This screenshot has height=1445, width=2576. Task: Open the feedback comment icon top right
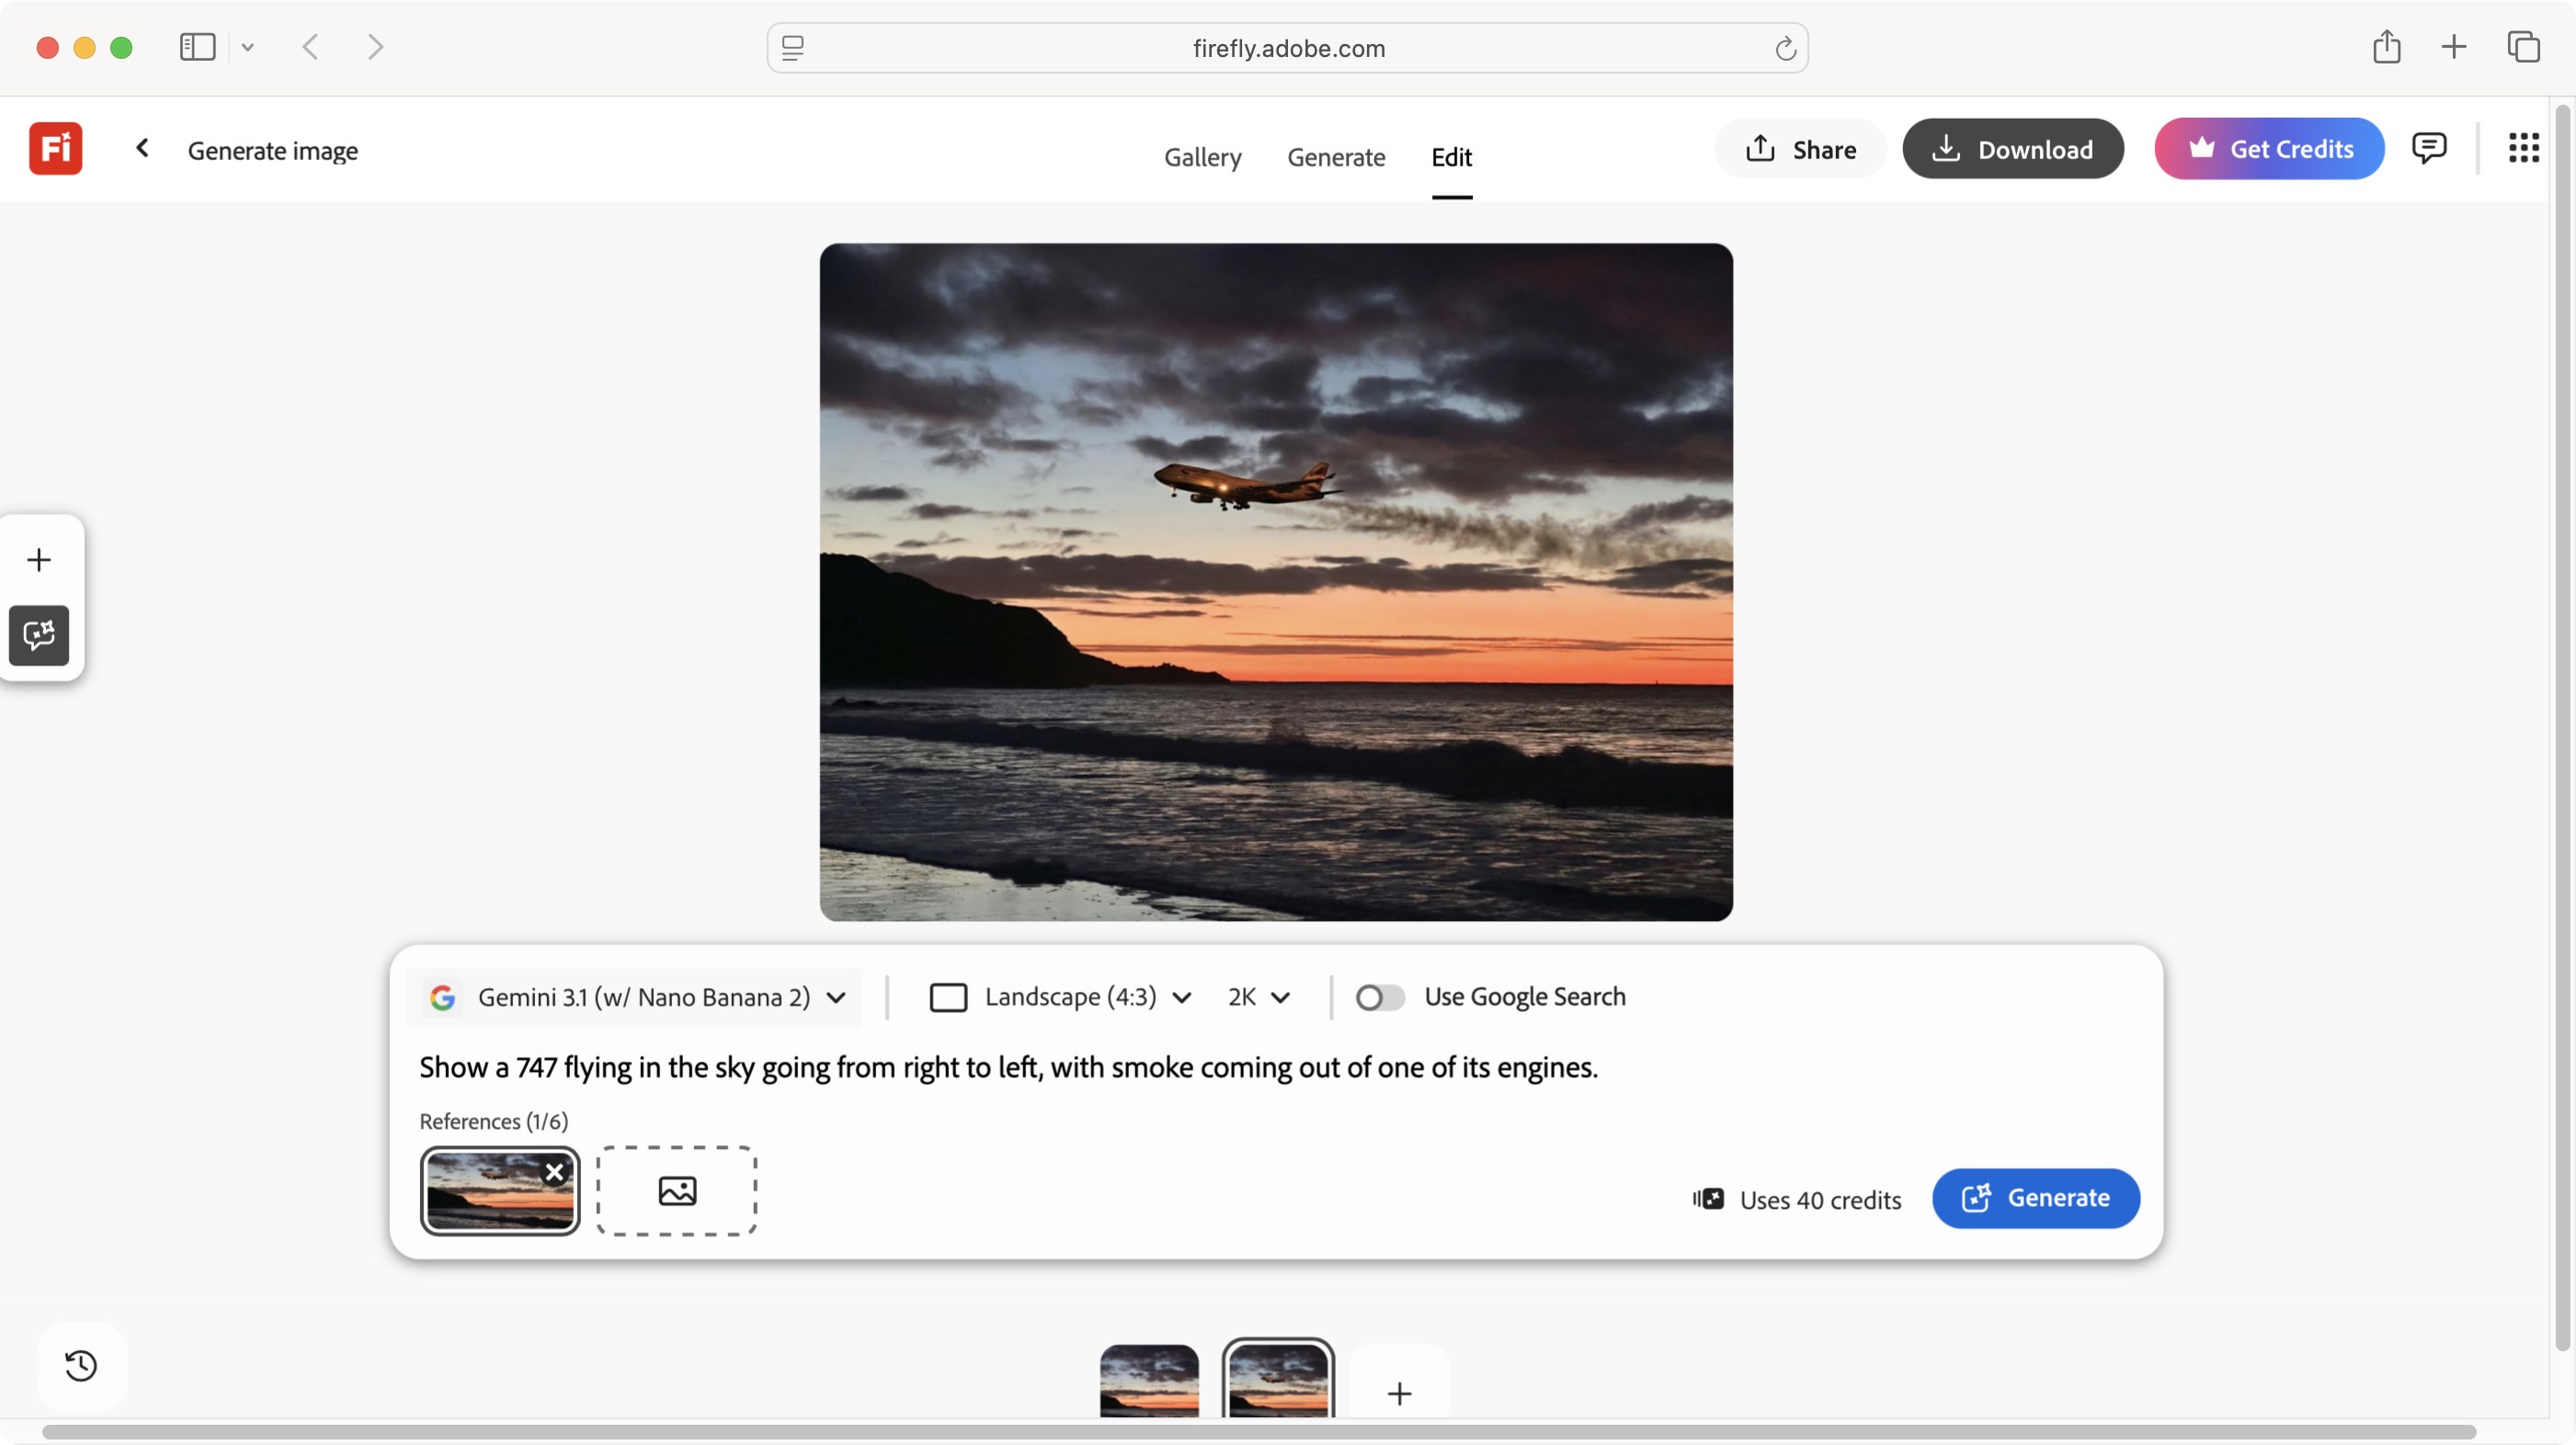pos(2430,148)
